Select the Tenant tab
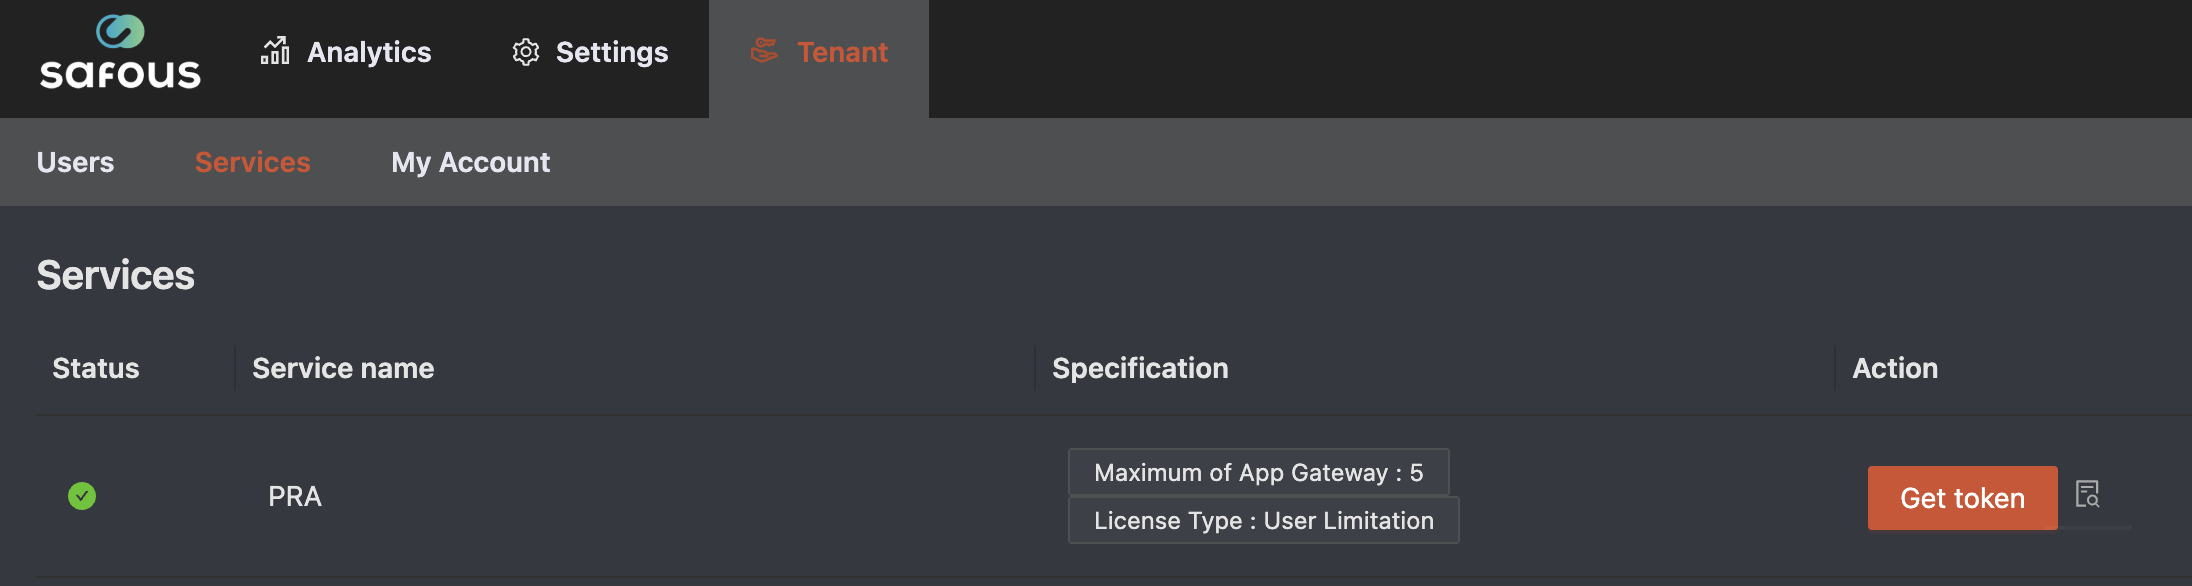The width and height of the screenshot is (2192, 586). 841,52
